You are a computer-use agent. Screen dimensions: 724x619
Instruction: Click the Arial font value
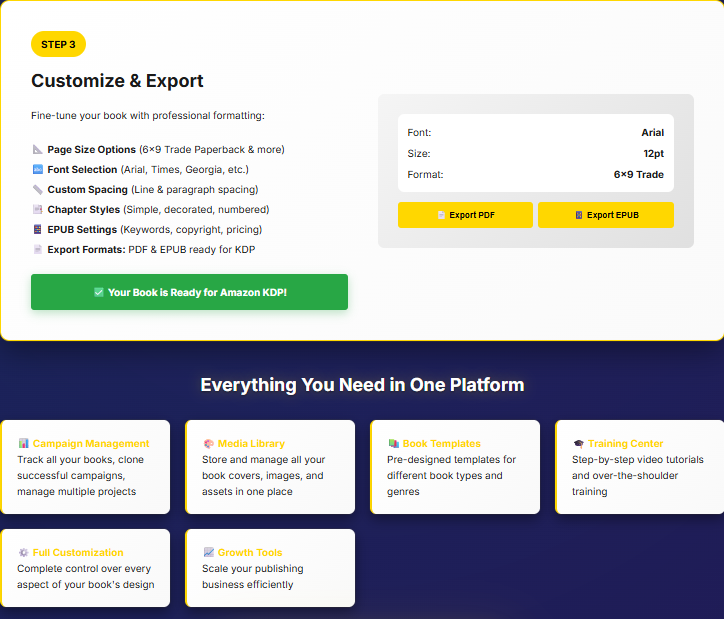[x=652, y=132]
